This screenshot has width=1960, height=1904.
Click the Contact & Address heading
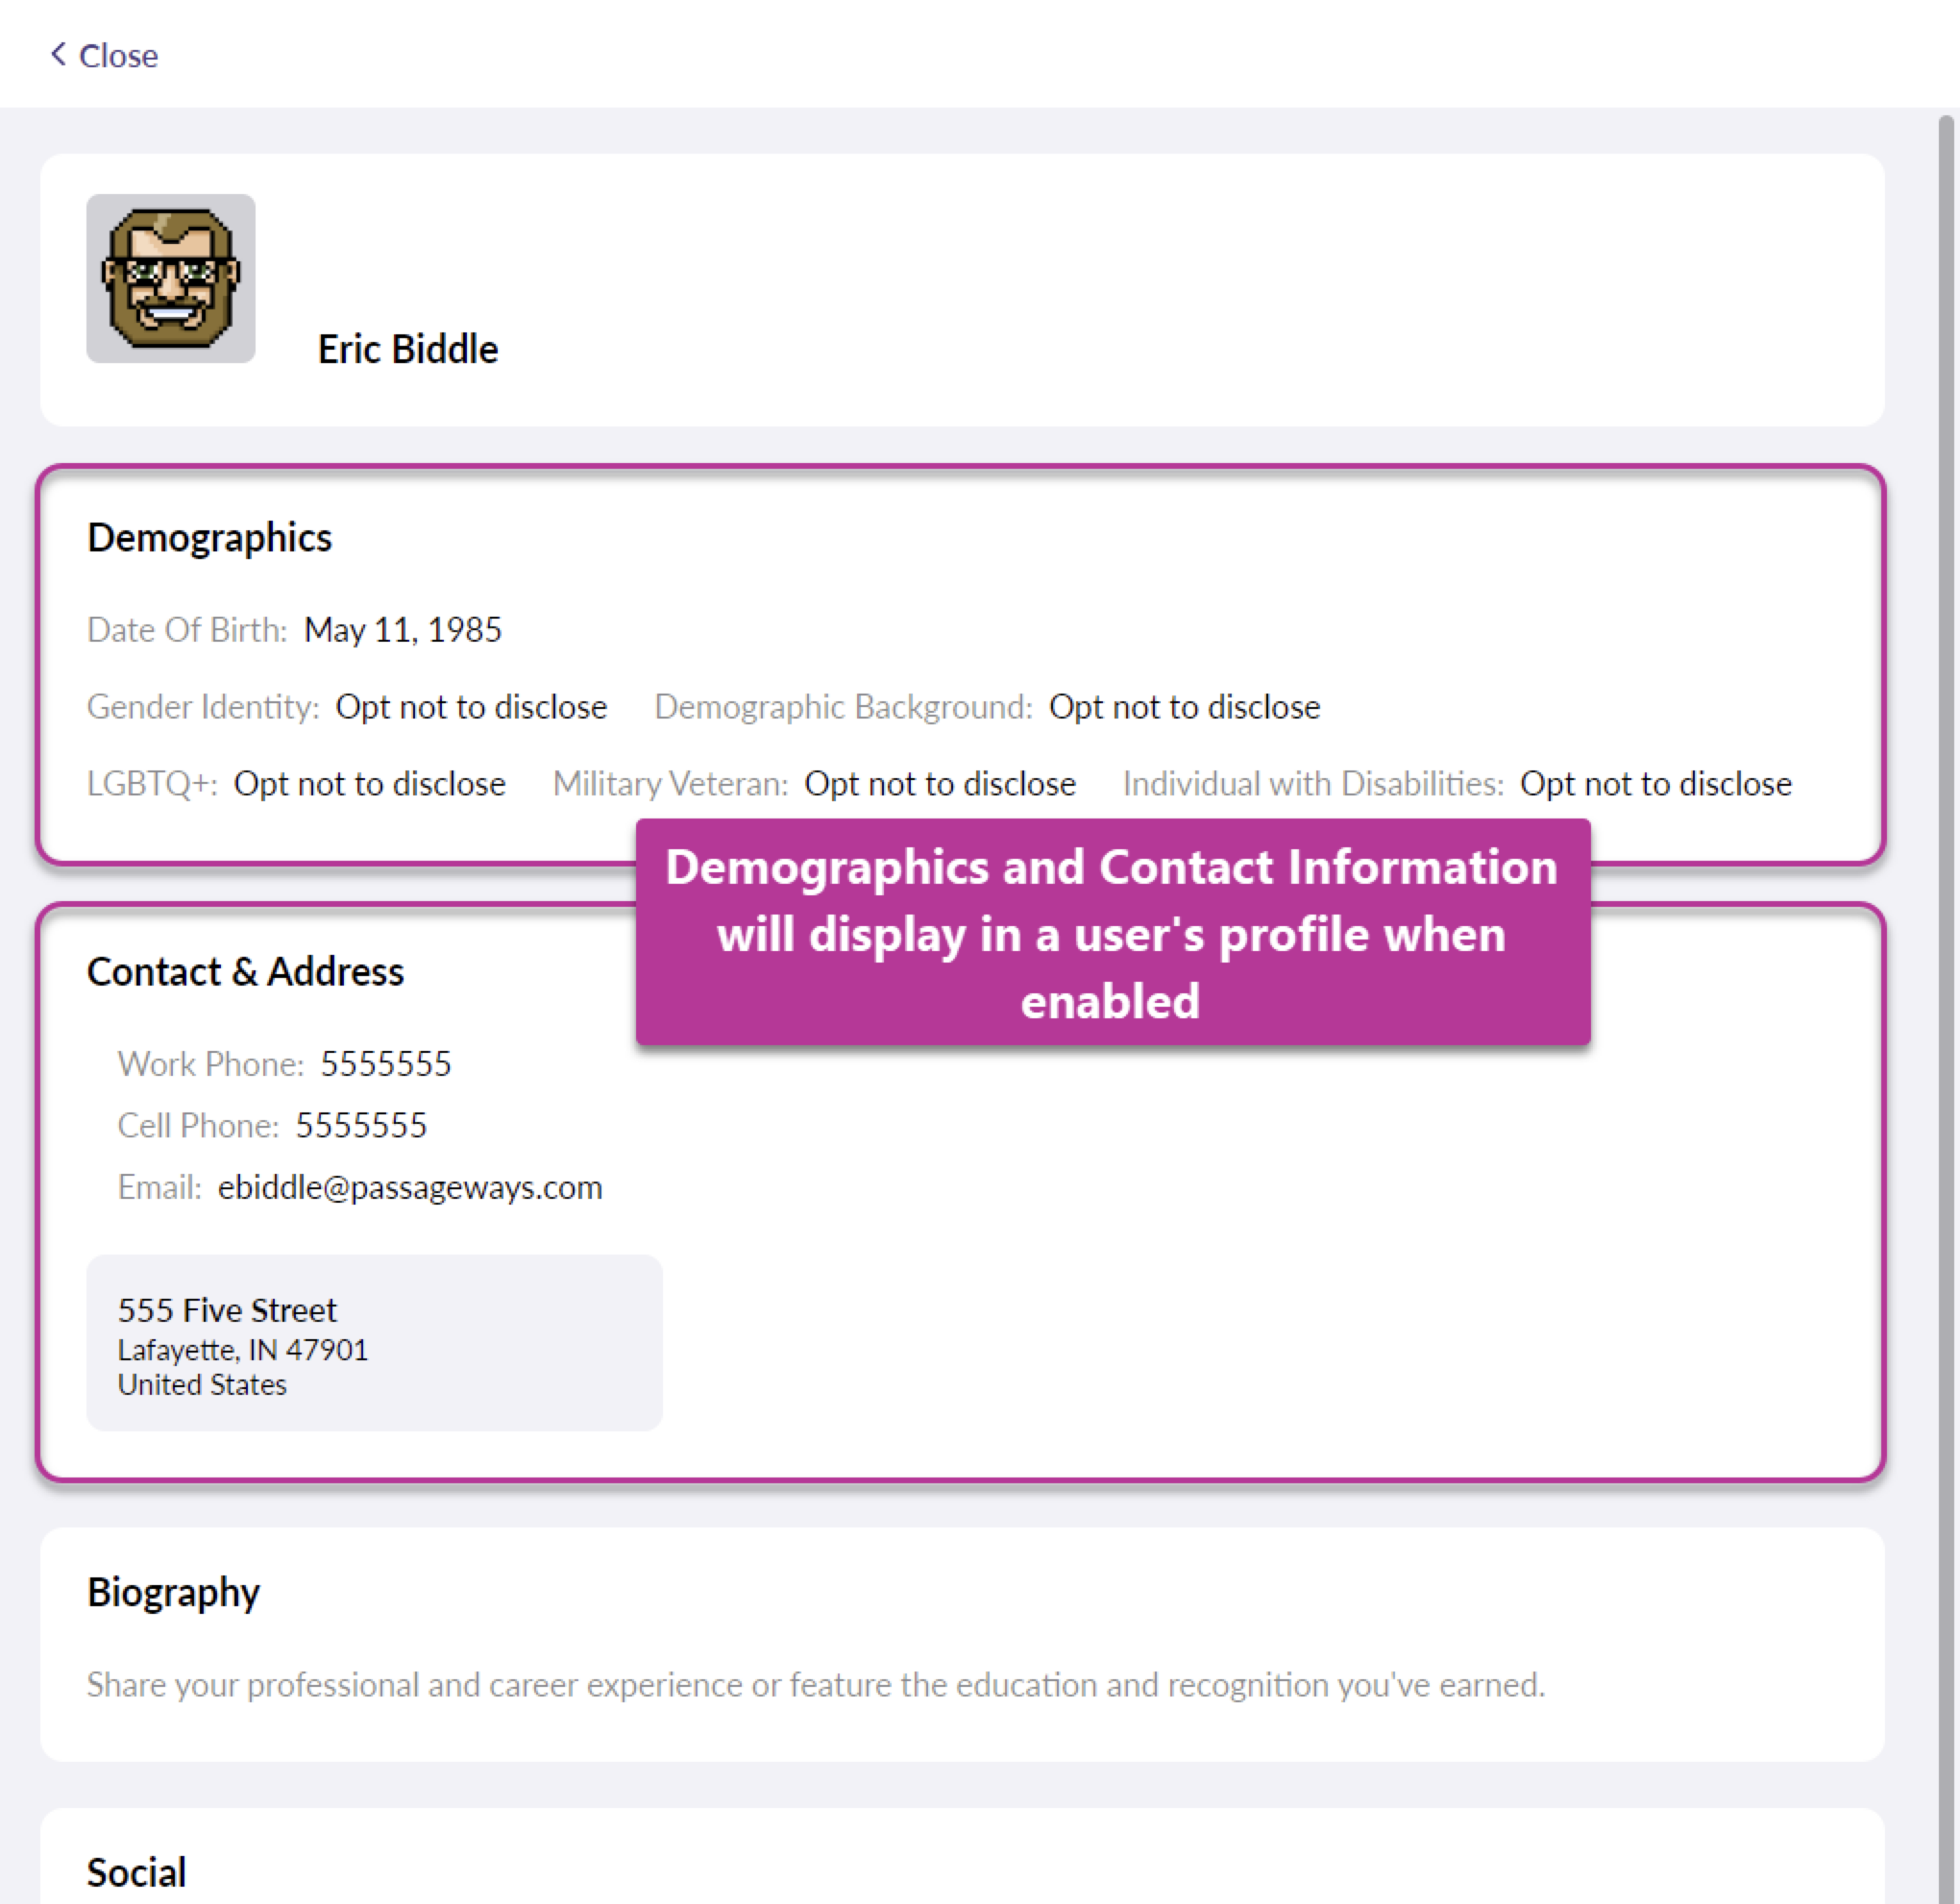pos(245,972)
